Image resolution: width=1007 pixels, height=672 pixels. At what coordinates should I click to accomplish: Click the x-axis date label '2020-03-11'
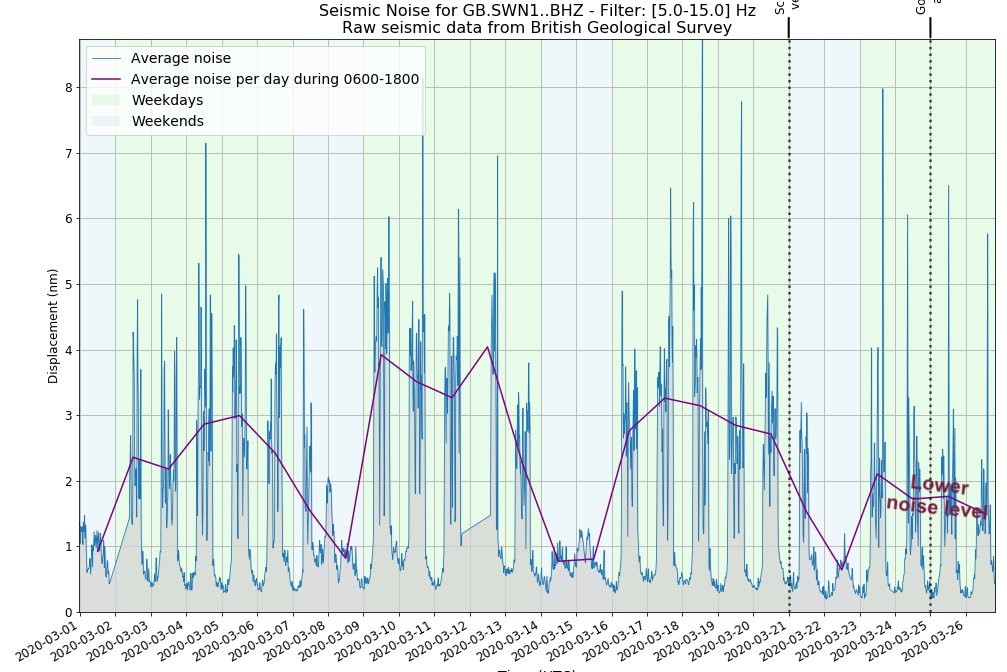[403, 641]
